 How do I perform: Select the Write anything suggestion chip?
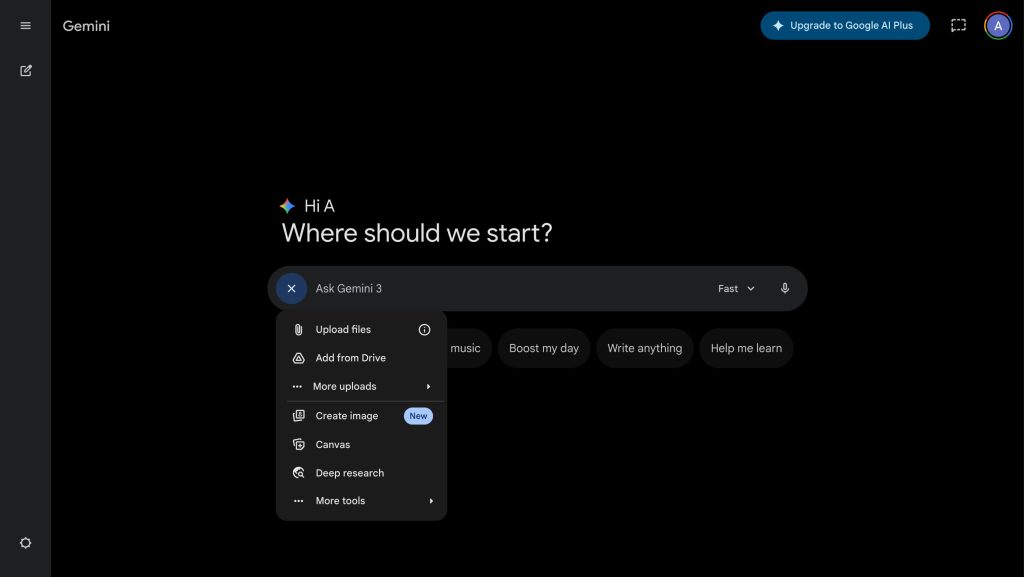644,348
